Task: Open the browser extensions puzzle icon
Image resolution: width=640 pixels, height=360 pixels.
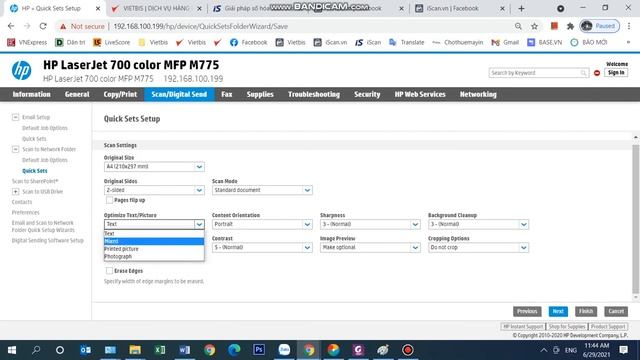Action: point(570,26)
